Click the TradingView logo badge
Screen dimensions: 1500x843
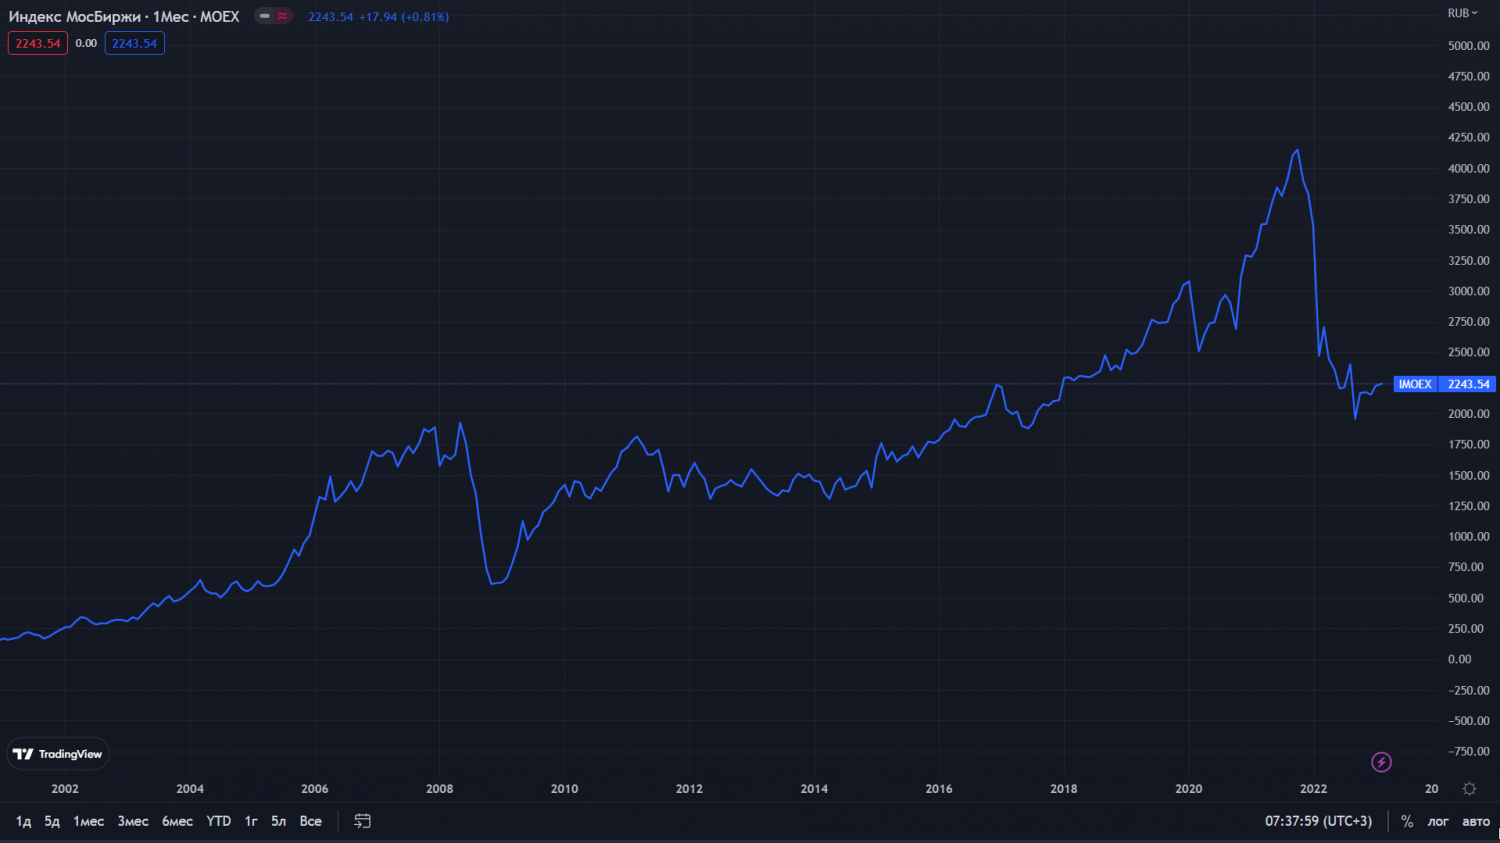pyautogui.click(x=58, y=754)
